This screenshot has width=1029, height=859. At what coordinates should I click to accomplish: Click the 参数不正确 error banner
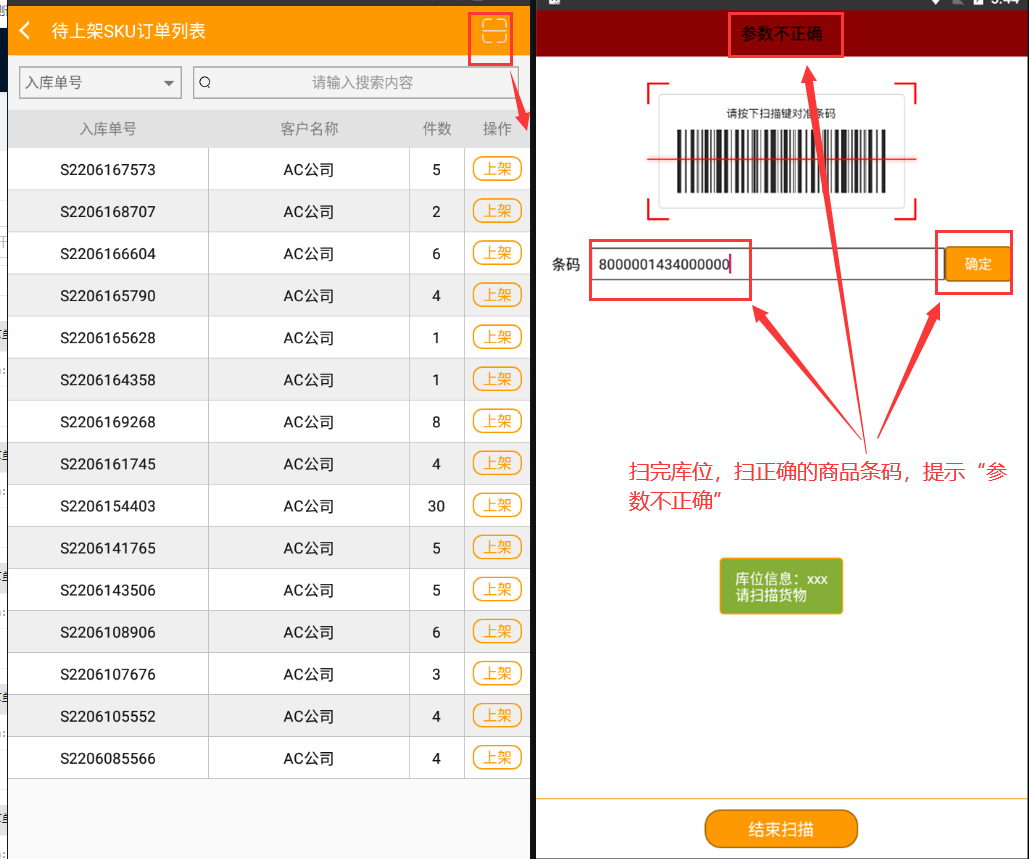(781, 34)
